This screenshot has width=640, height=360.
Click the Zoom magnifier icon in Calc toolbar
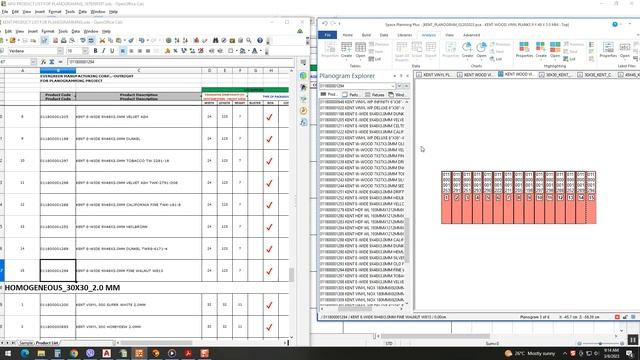(249, 40)
